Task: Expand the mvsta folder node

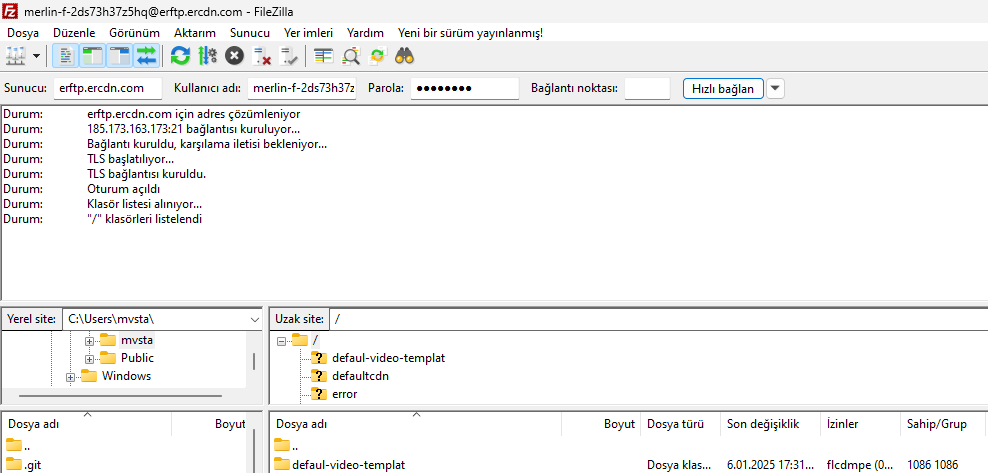Action: (89, 341)
